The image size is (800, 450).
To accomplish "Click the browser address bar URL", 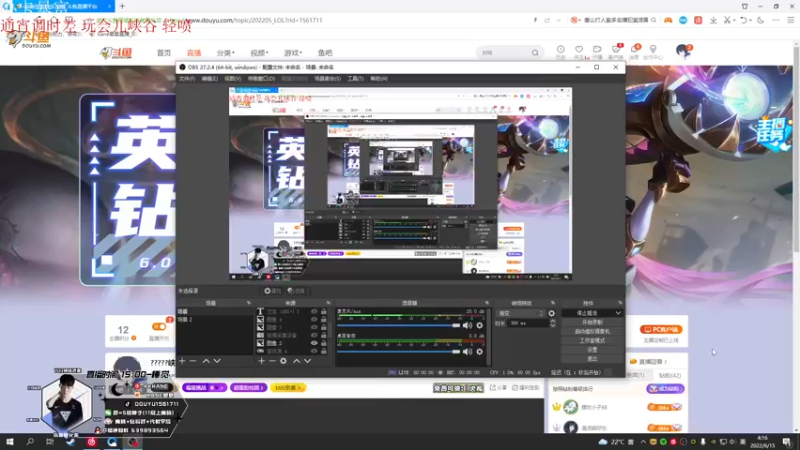I will [255, 20].
